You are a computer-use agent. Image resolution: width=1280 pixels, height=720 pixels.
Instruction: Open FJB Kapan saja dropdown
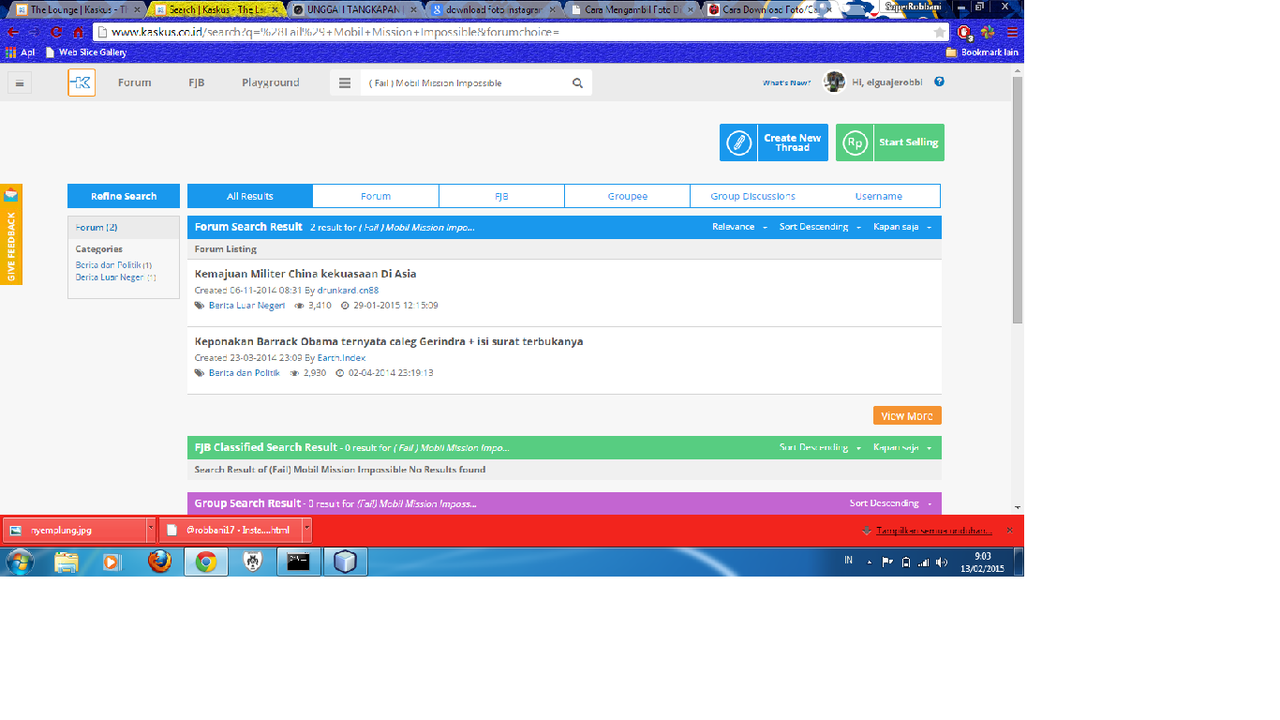click(x=902, y=447)
